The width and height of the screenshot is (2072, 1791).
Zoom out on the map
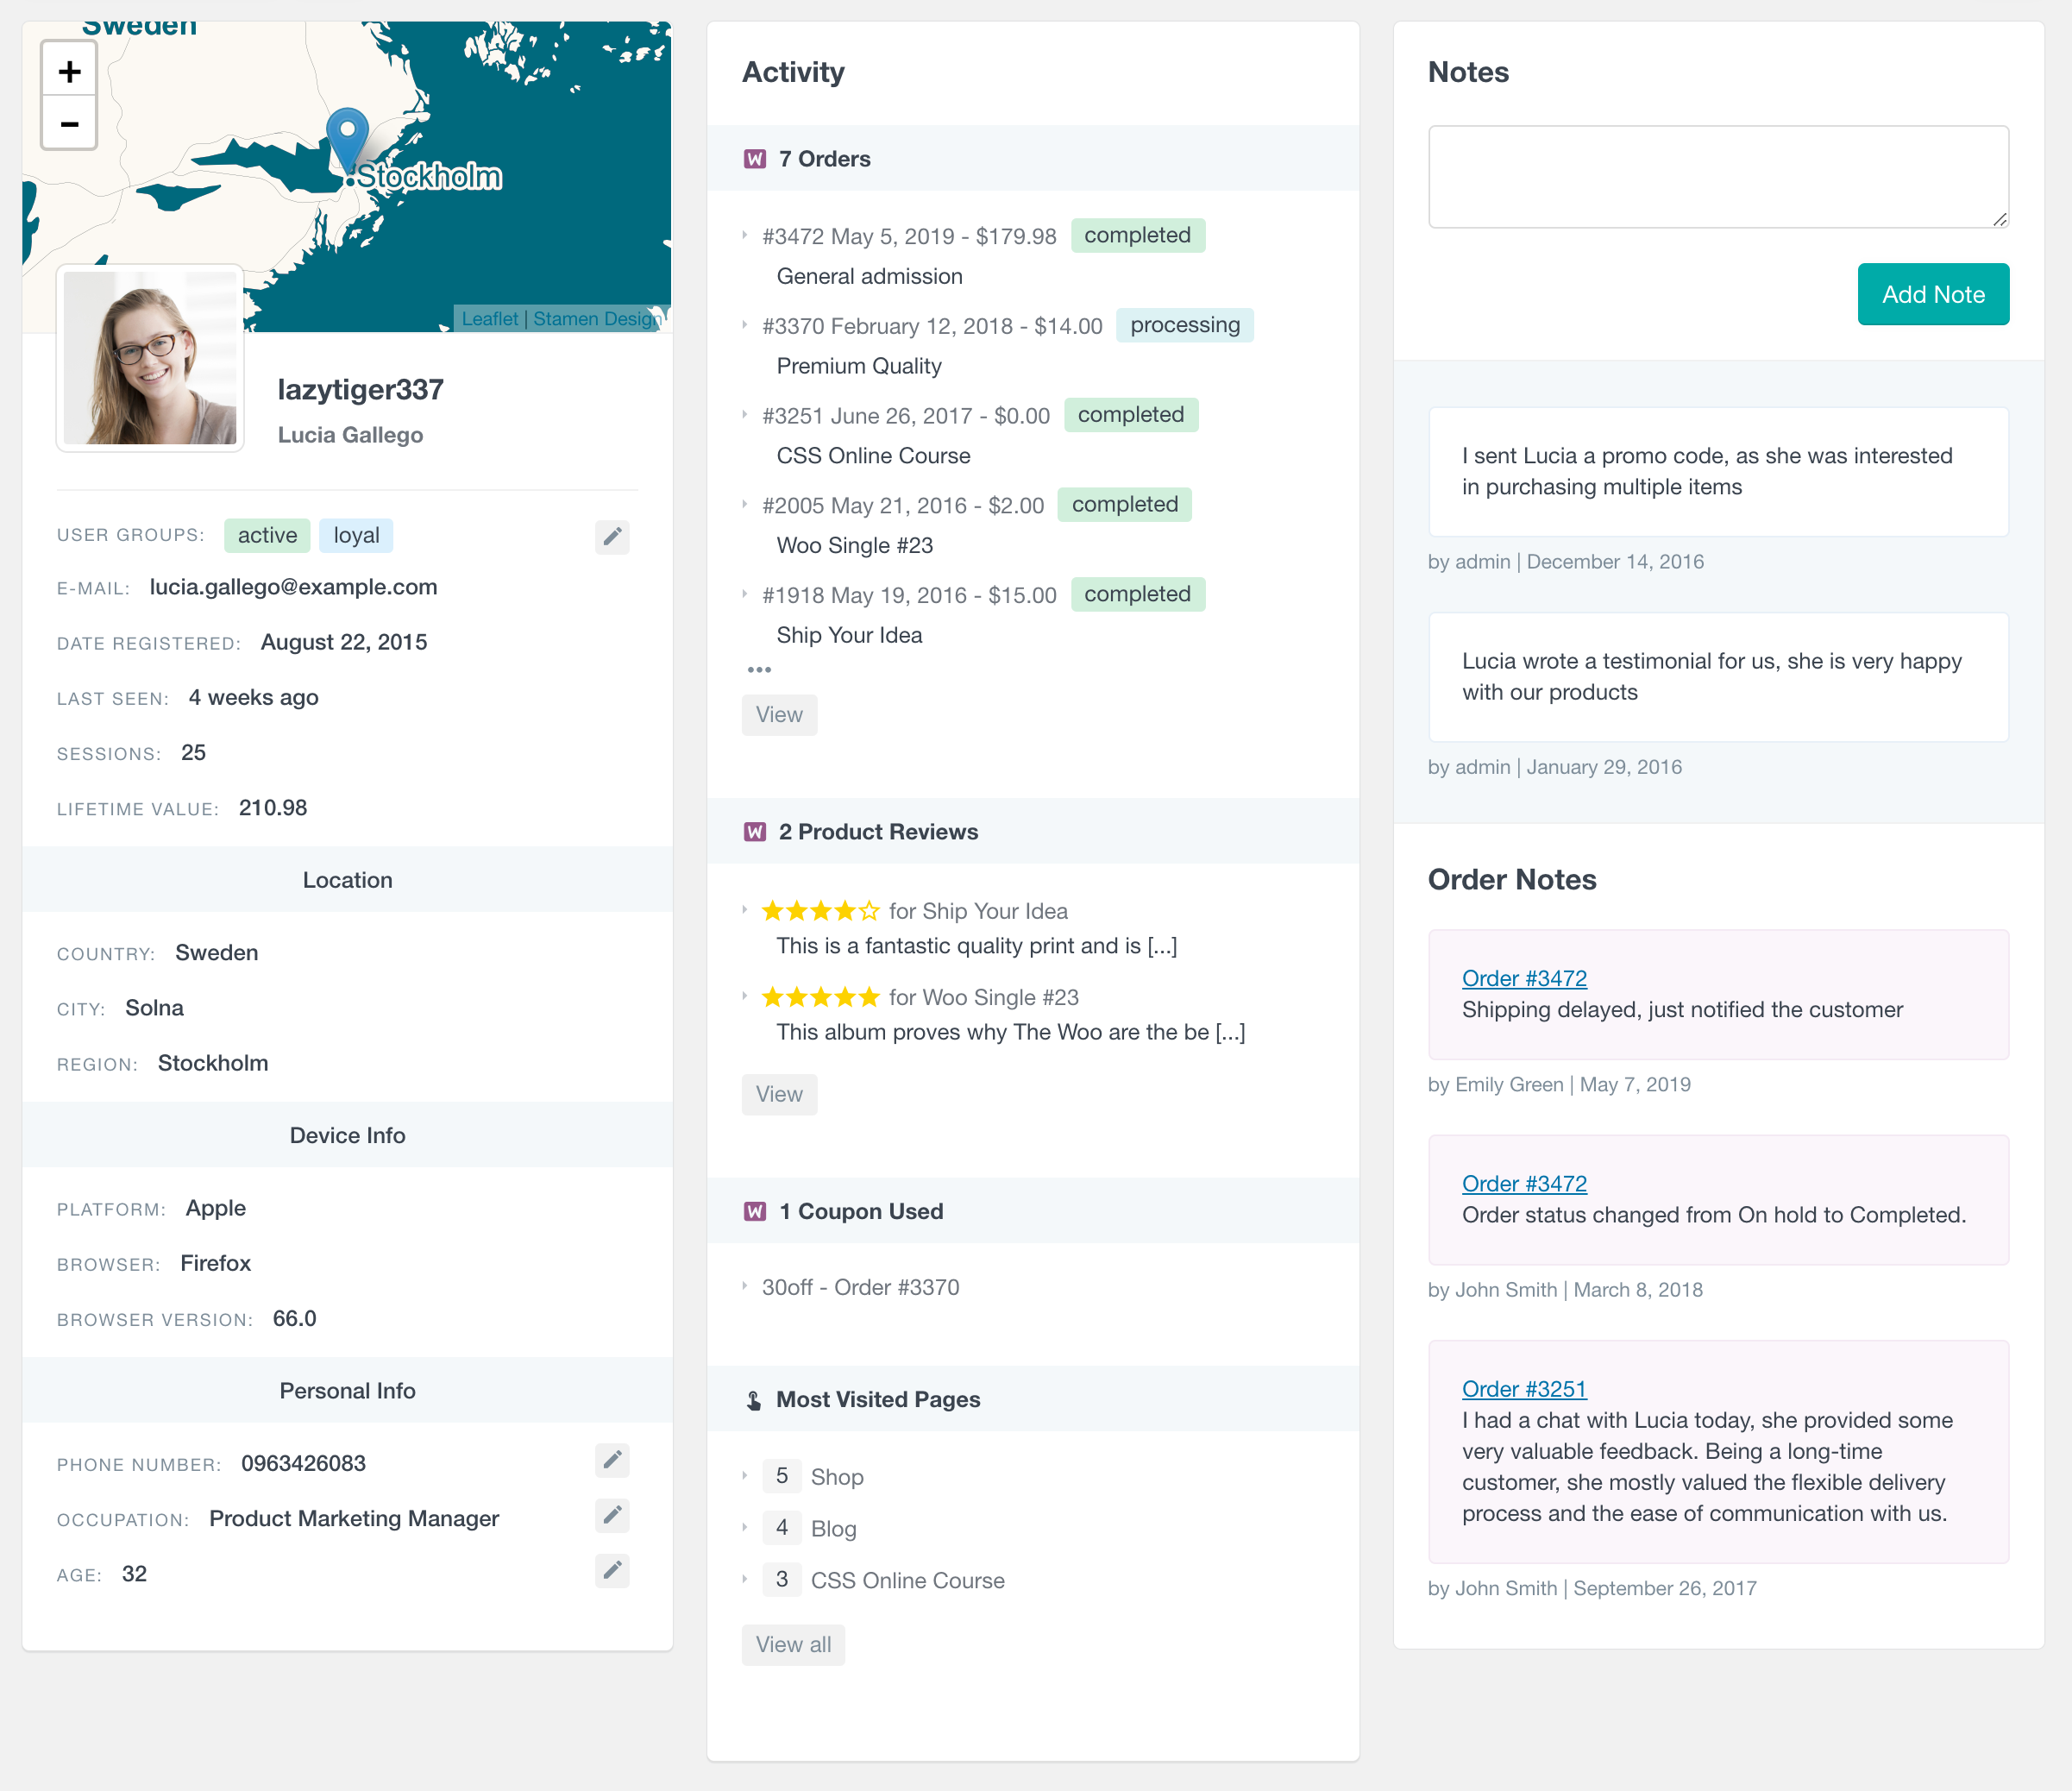[x=69, y=124]
